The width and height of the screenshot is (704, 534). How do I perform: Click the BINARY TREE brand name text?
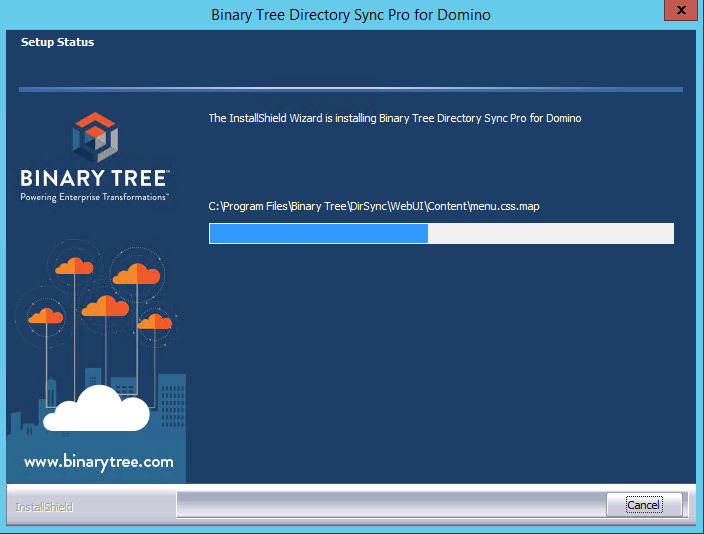(95, 178)
